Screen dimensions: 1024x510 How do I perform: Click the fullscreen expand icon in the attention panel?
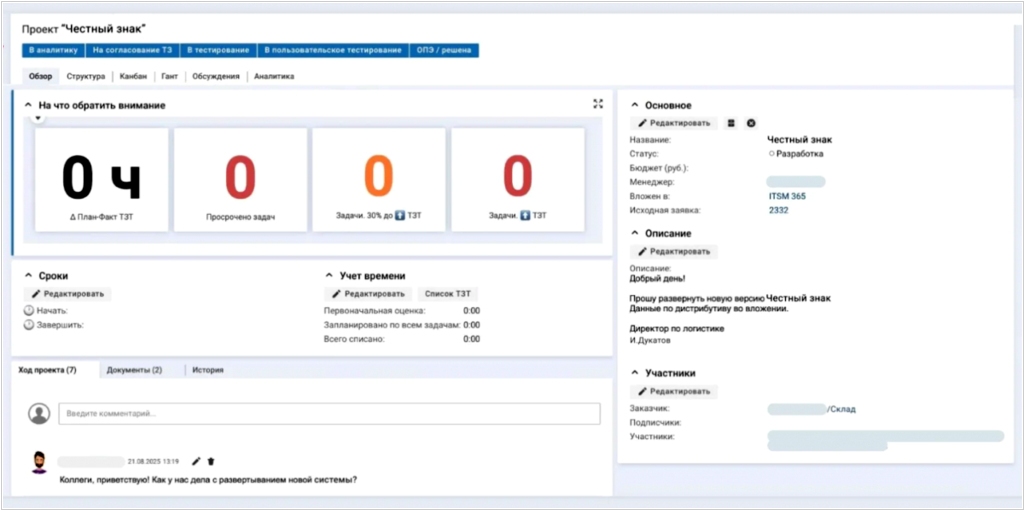598,103
